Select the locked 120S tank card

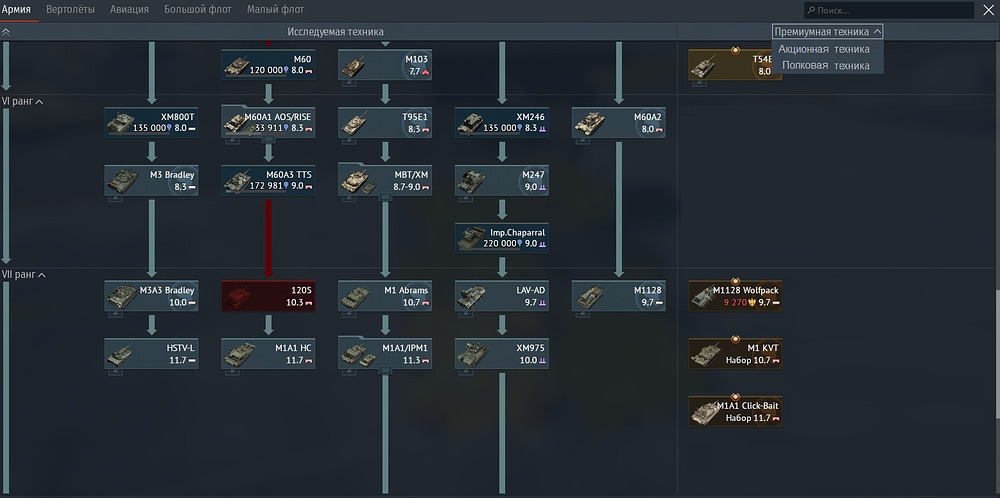pyautogui.click(x=268, y=297)
